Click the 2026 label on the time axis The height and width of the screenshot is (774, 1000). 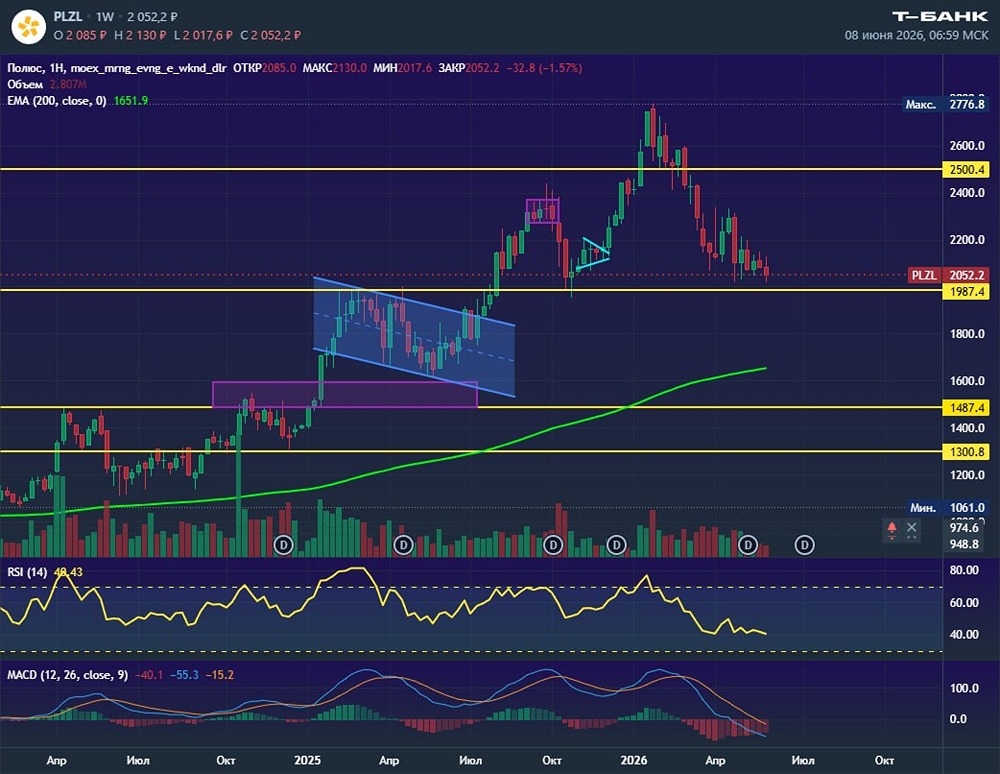633,760
